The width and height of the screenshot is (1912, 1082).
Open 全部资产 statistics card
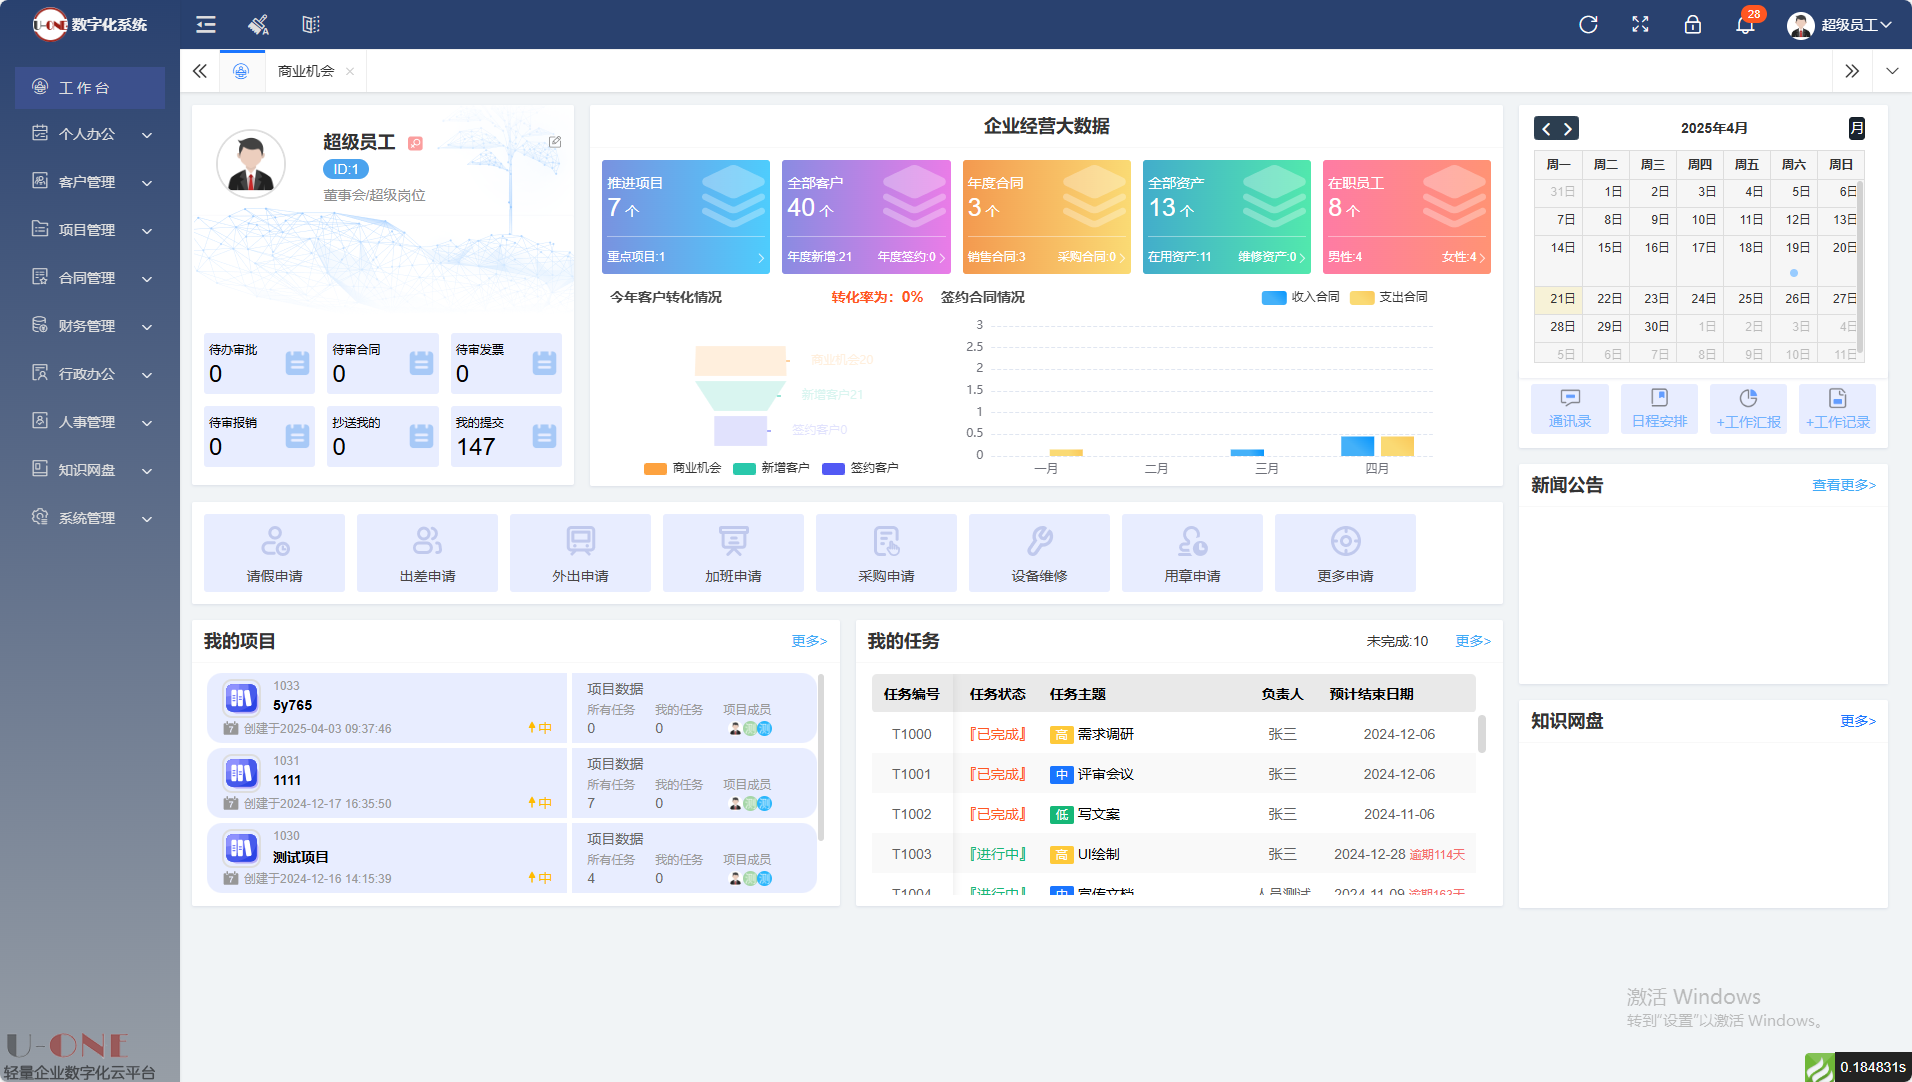(x=1227, y=217)
